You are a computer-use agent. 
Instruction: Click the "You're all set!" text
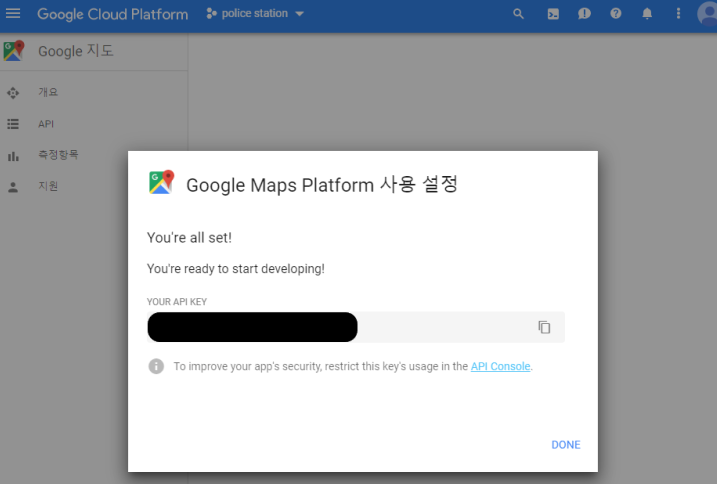[189, 238]
